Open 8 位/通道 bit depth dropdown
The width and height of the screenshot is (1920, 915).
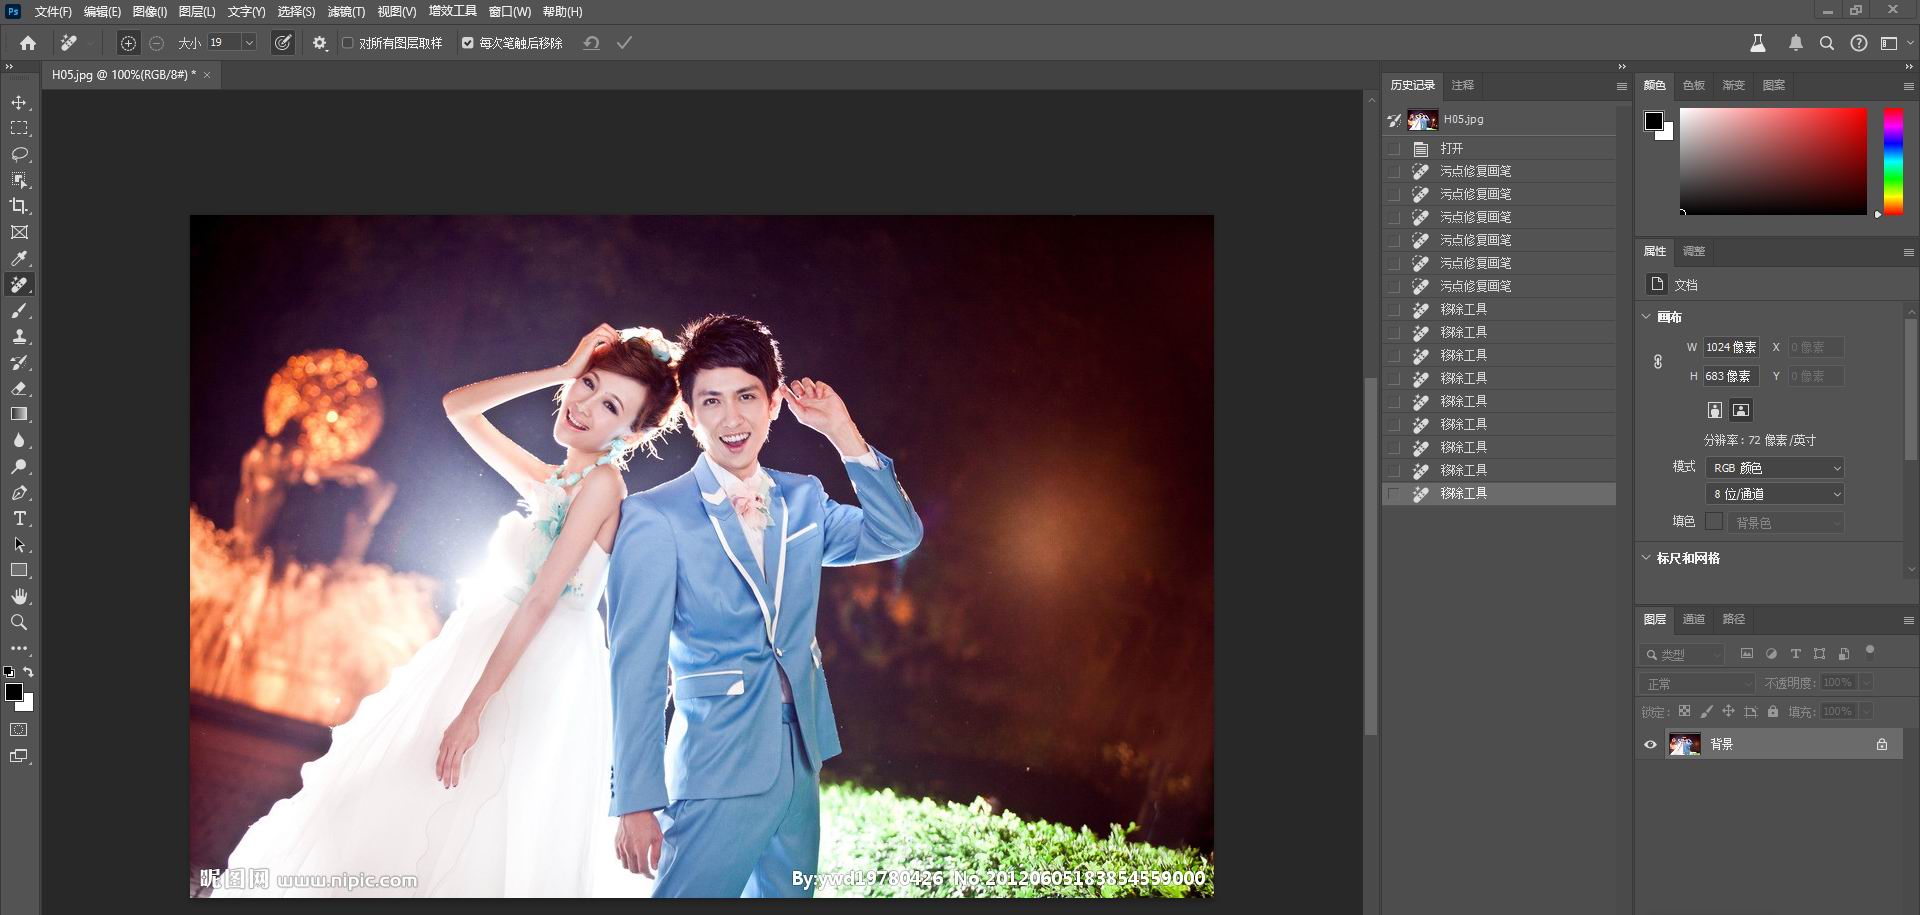[x=1775, y=494]
